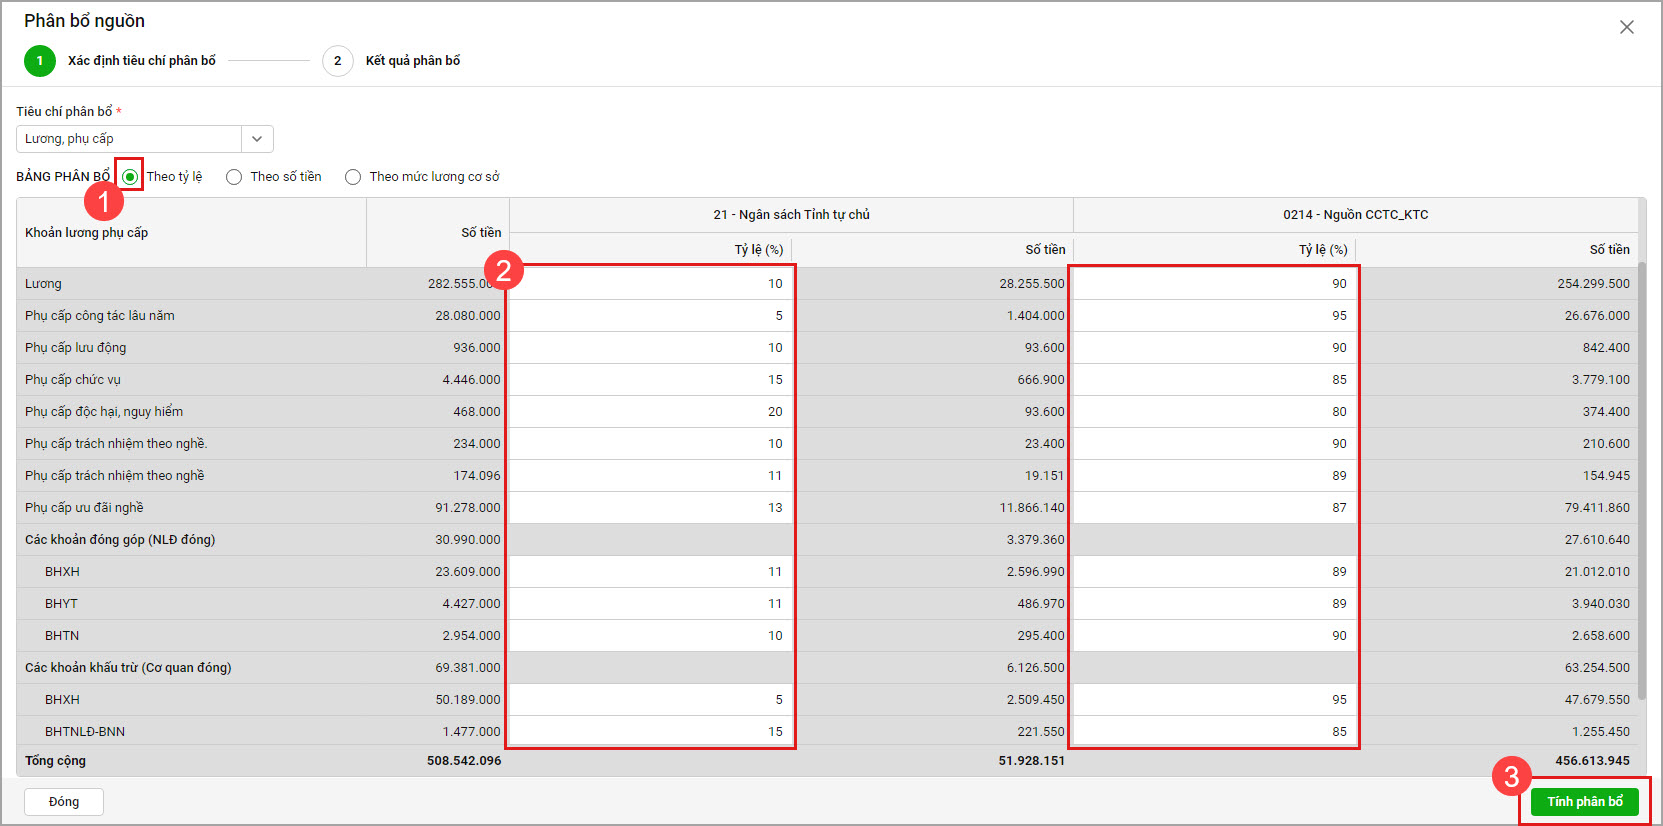The width and height of the screenshot is (1663, 826).
Task: Expand the Tiêu chí phân bổ dropdown arrow
Action: pyautogui.click(x=257, y=139)
